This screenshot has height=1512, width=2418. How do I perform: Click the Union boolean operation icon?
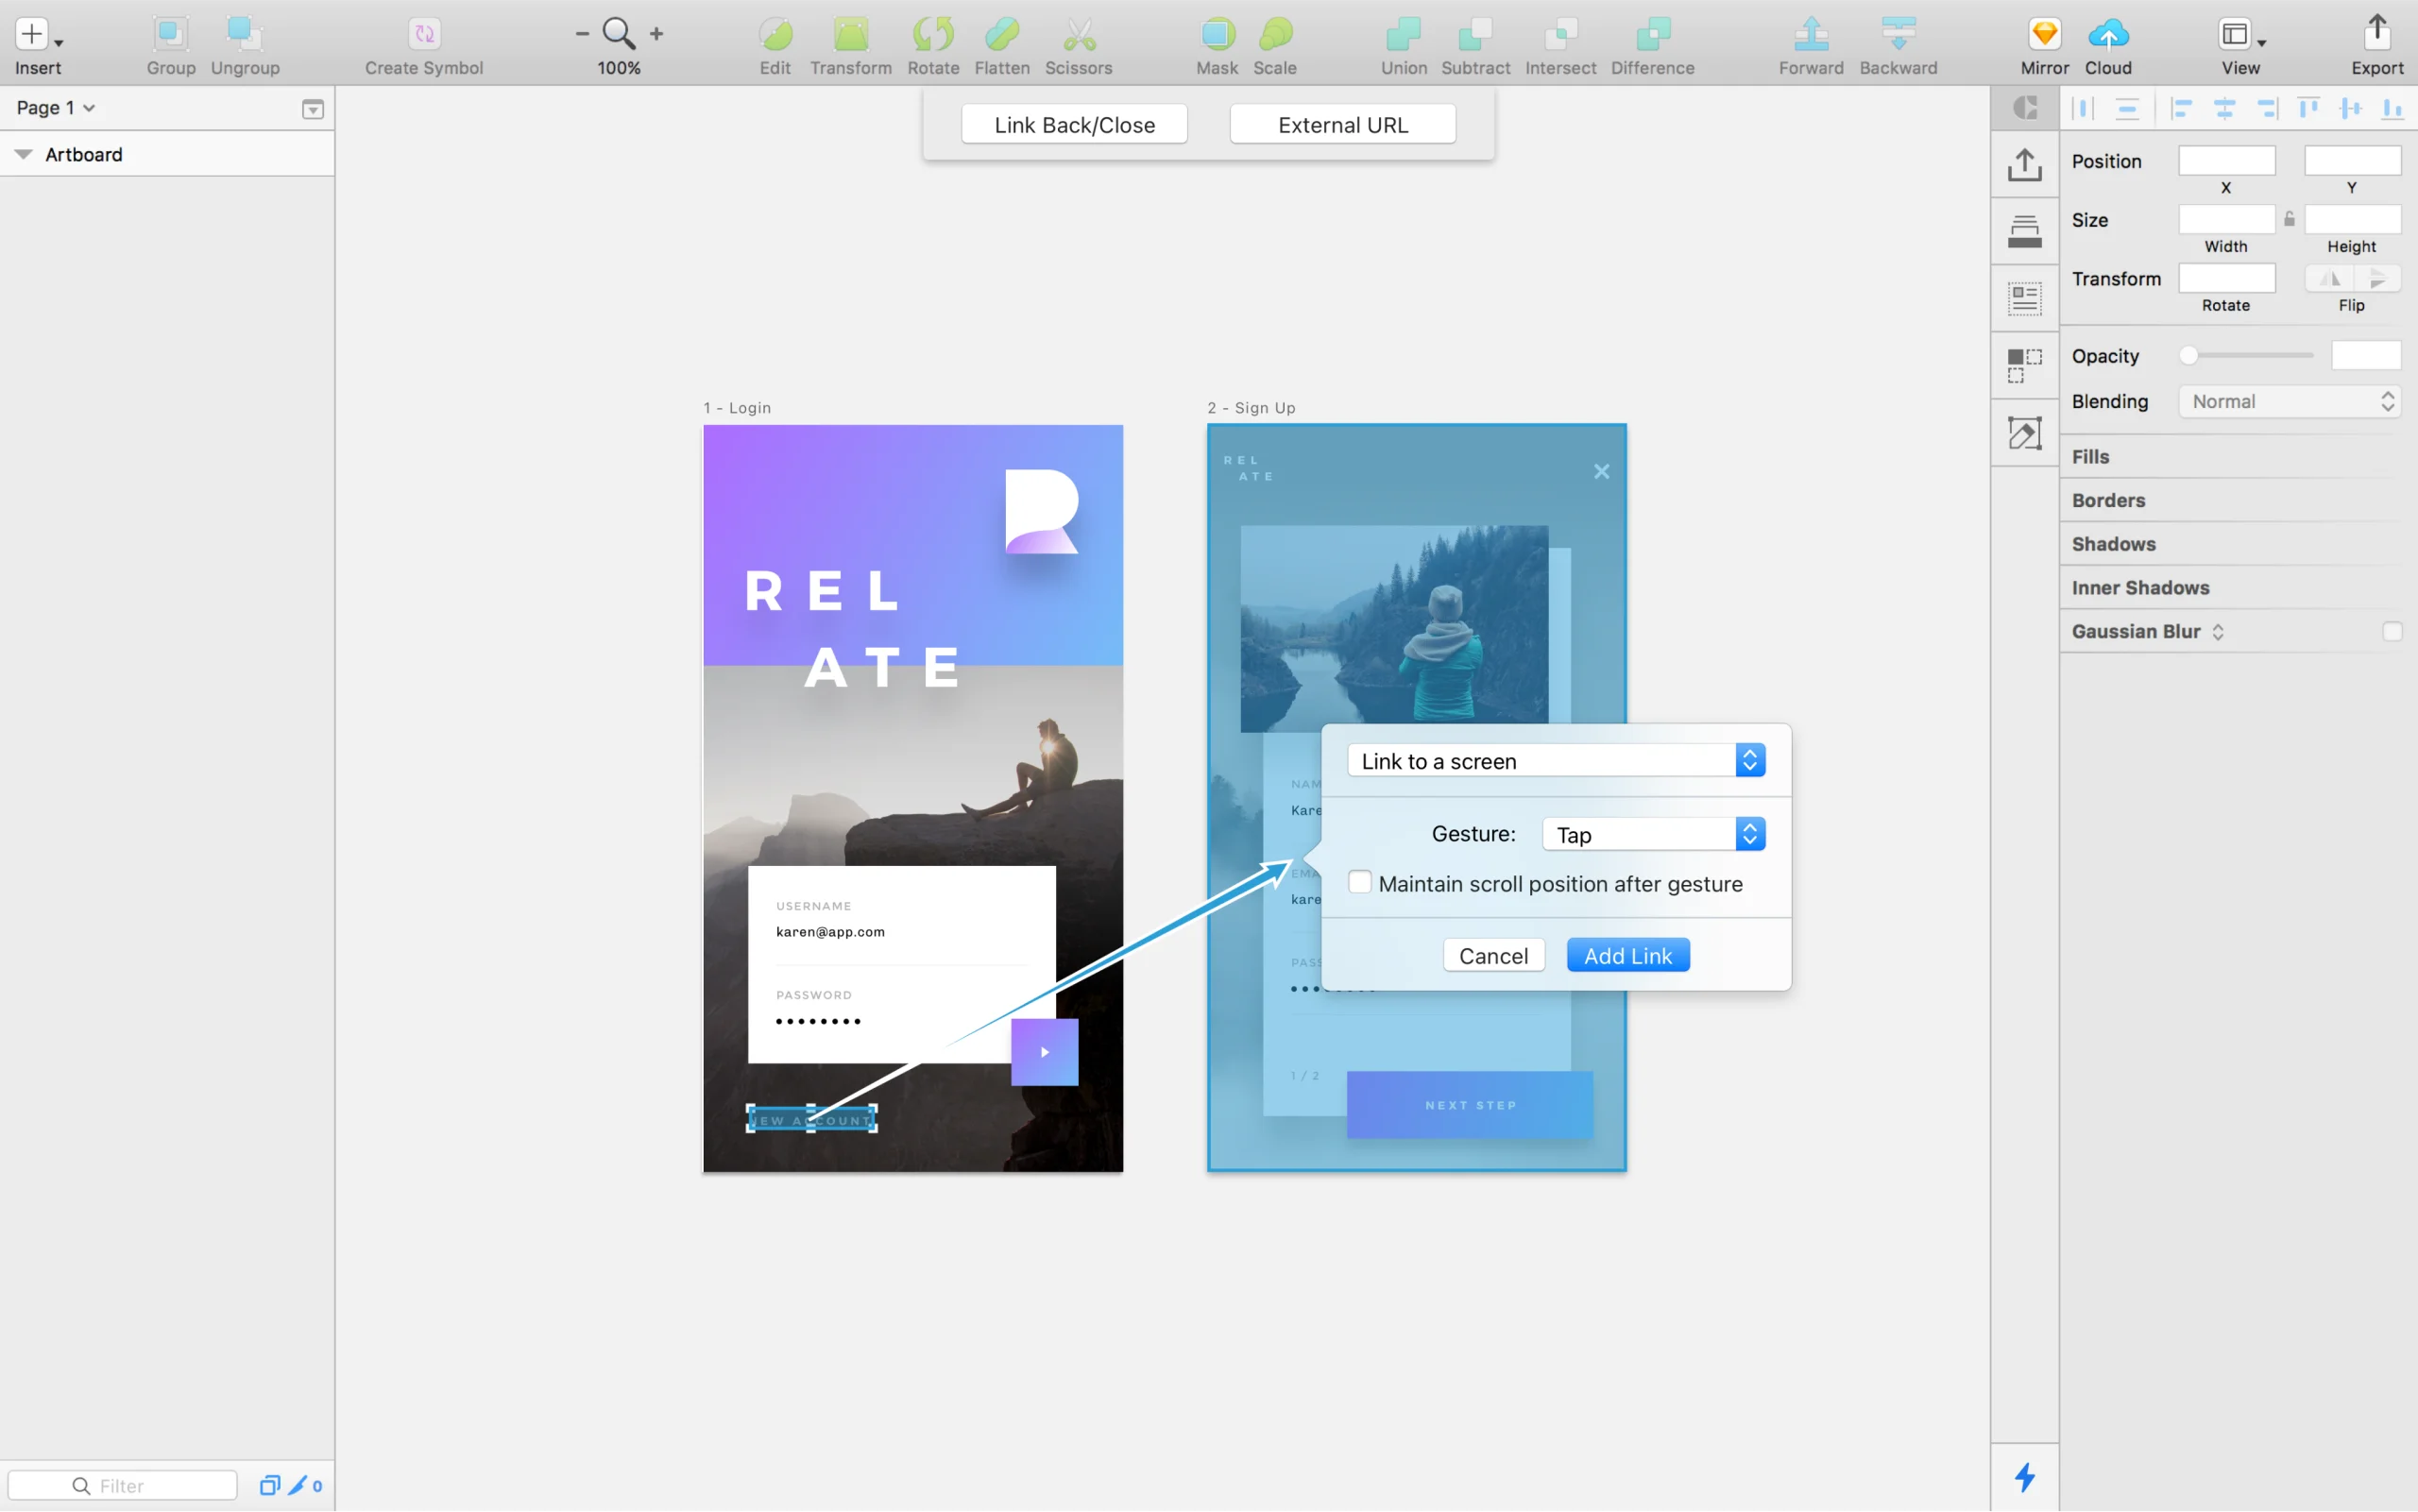1403,35
